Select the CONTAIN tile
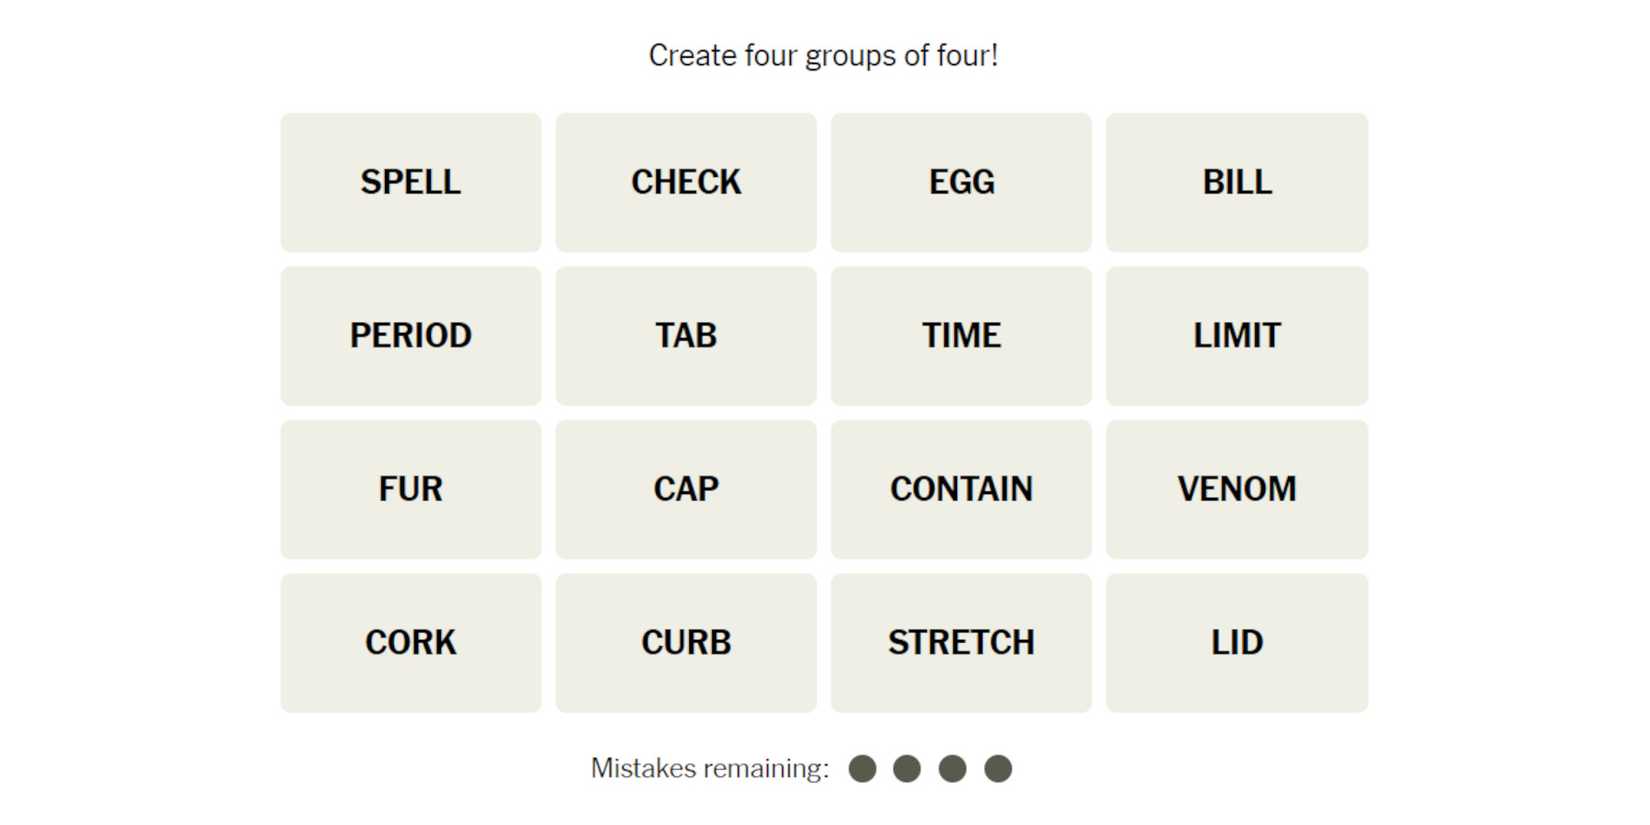 [961, 489]
